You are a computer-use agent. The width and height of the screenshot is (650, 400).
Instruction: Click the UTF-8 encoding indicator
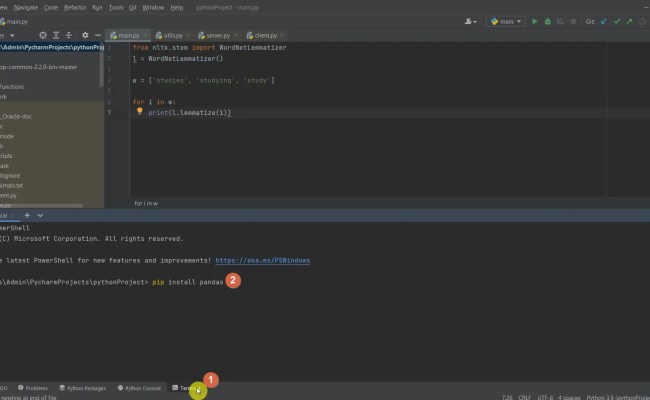click(545, 397)
